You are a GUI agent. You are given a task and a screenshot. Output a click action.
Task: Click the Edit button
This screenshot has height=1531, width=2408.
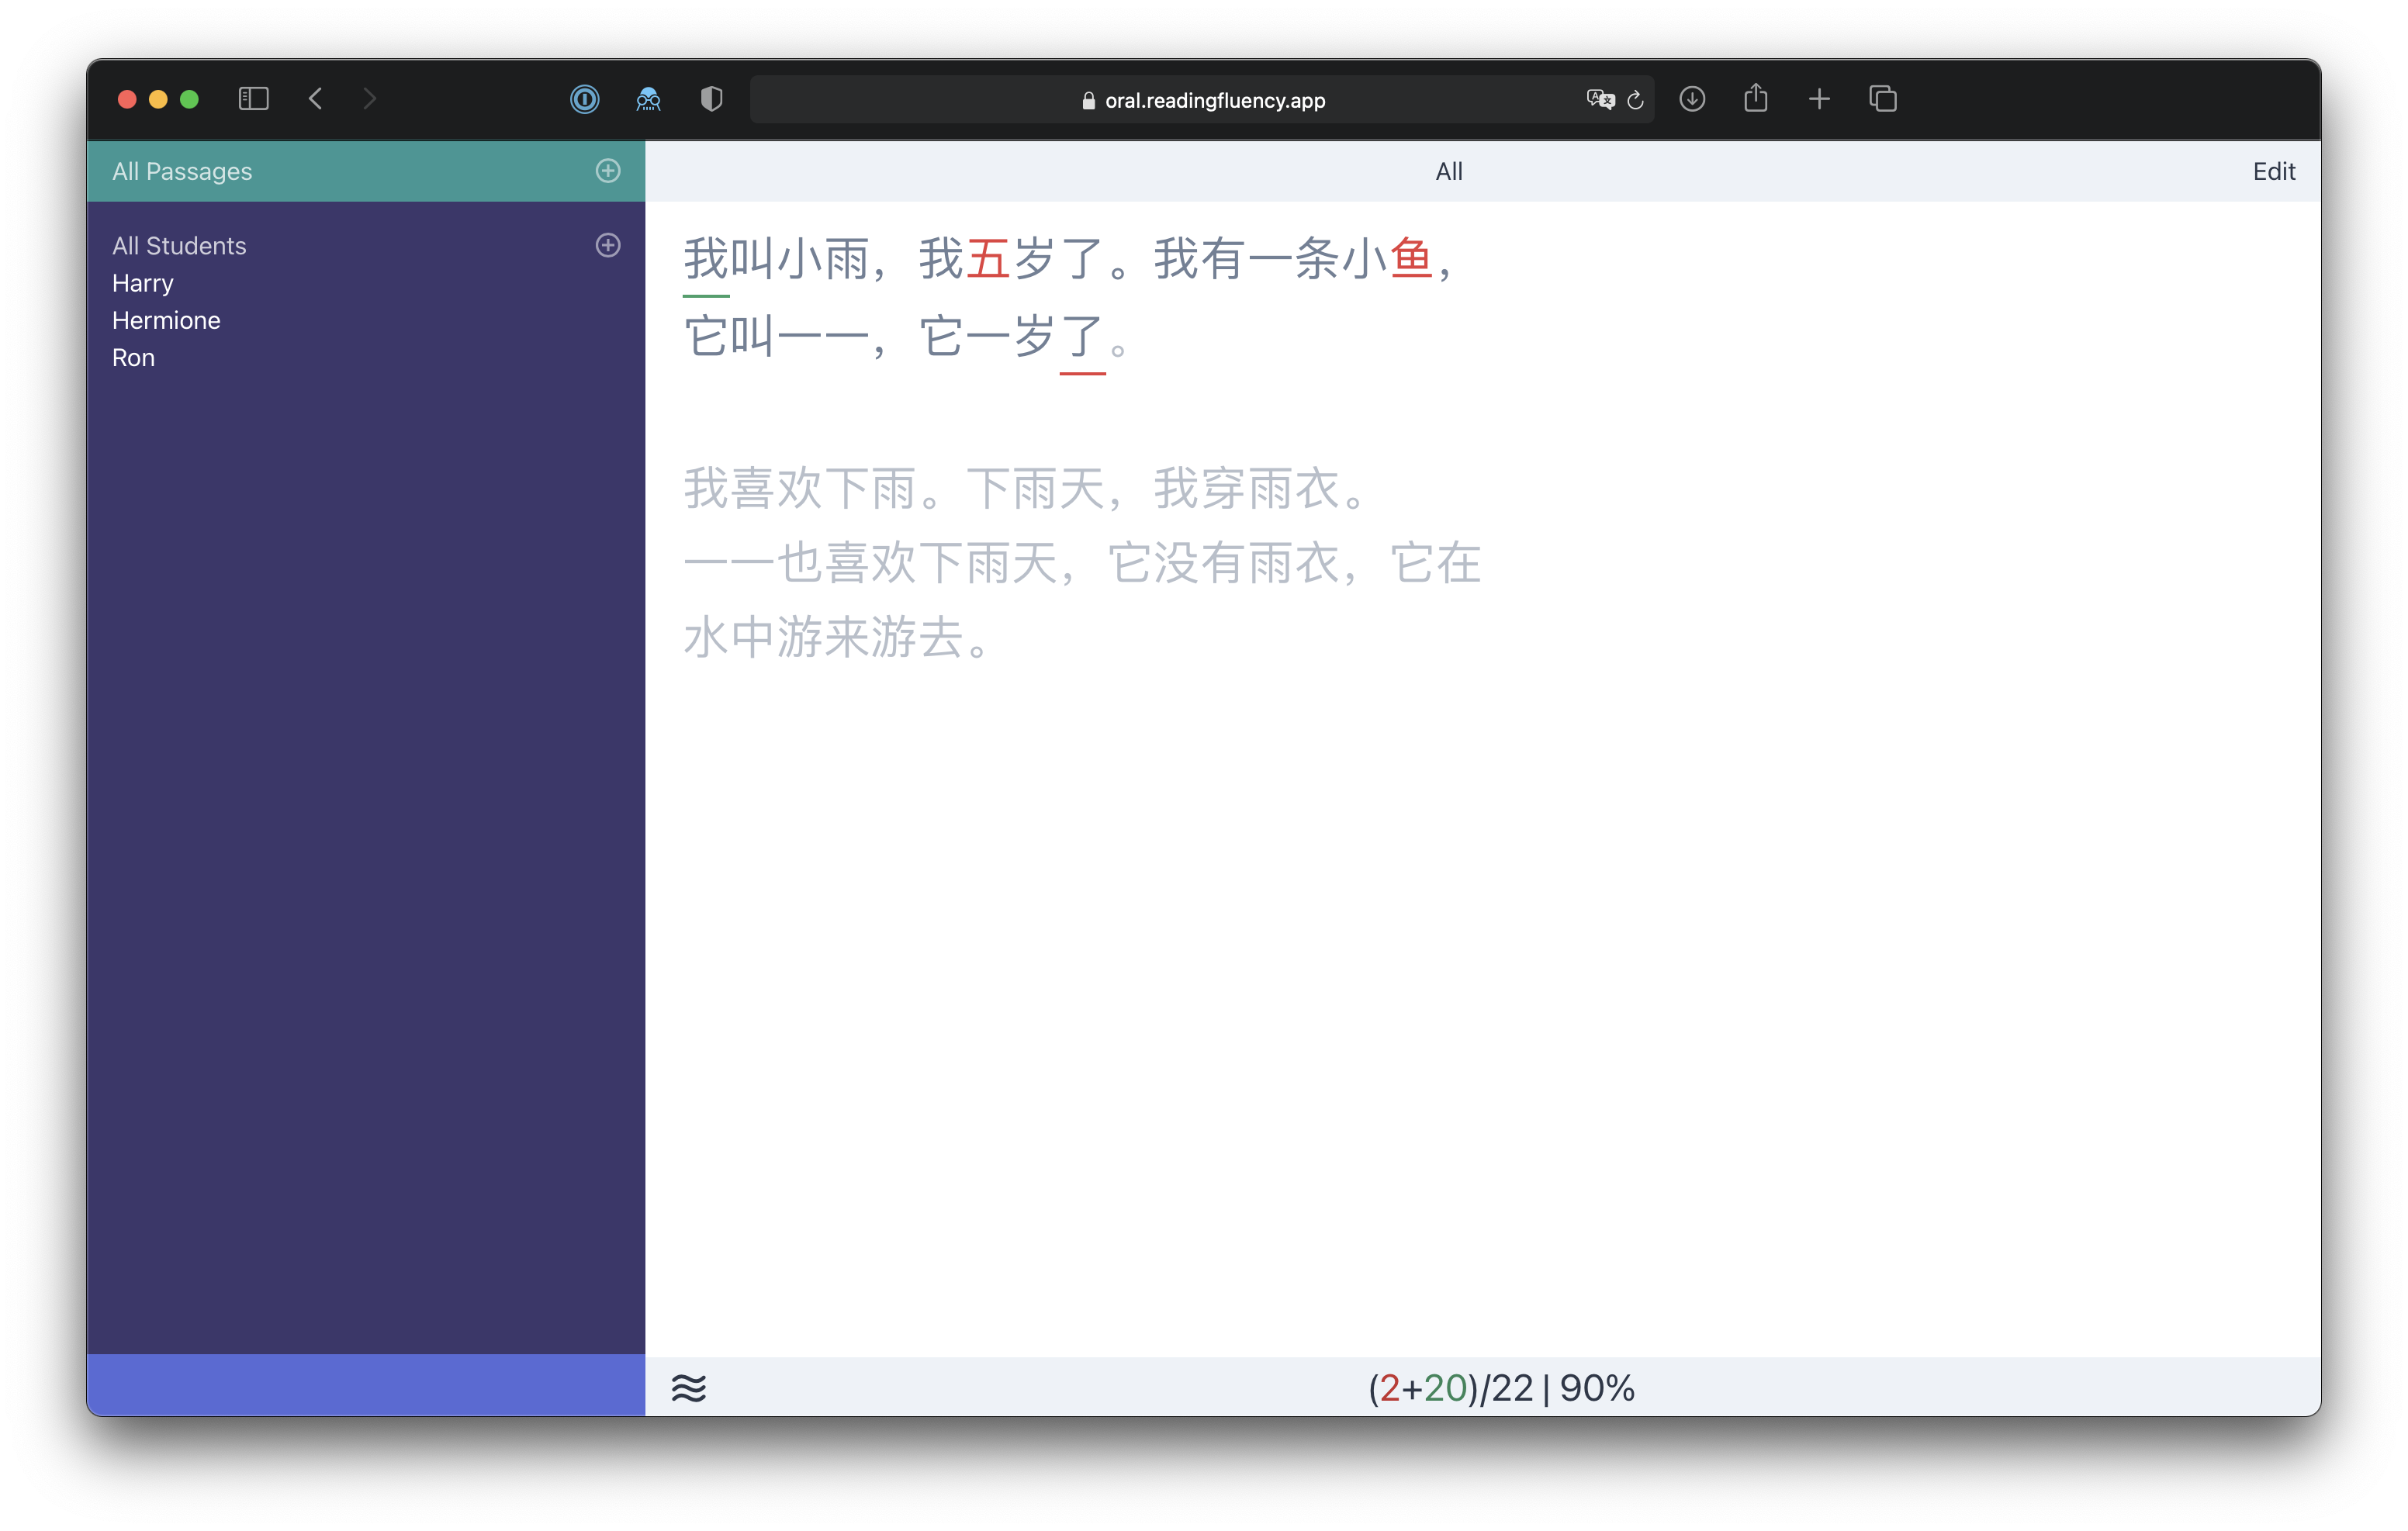[x=2273, y=171]
